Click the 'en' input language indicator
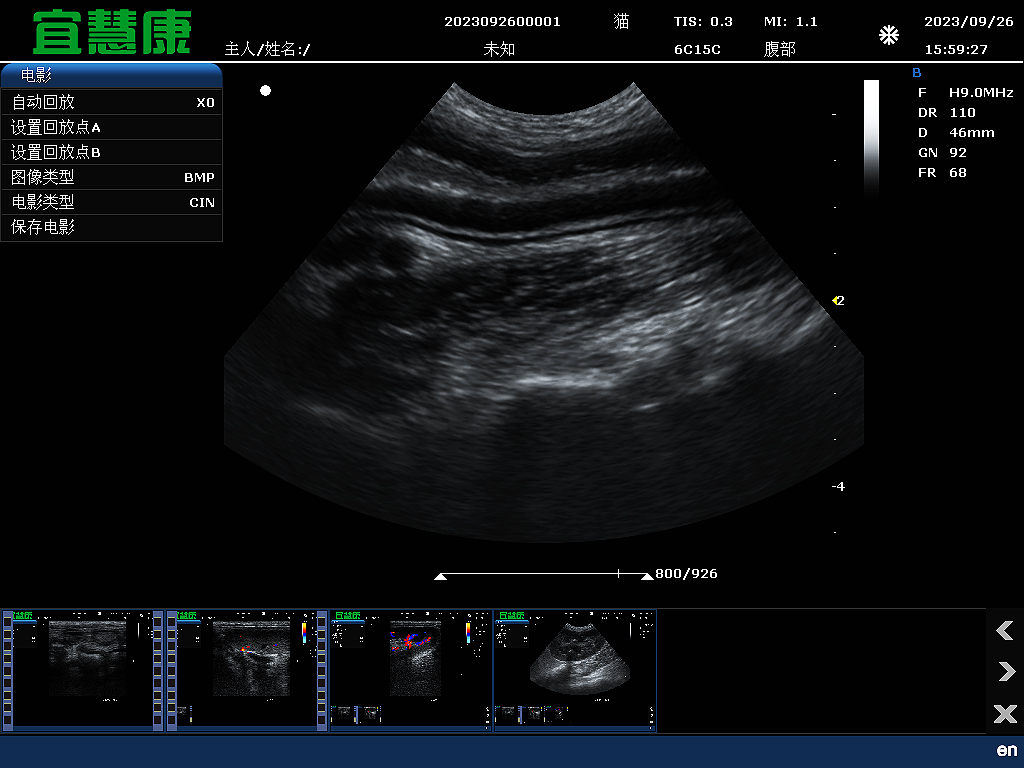The image size is (1024, 768). click(1006, 750)
